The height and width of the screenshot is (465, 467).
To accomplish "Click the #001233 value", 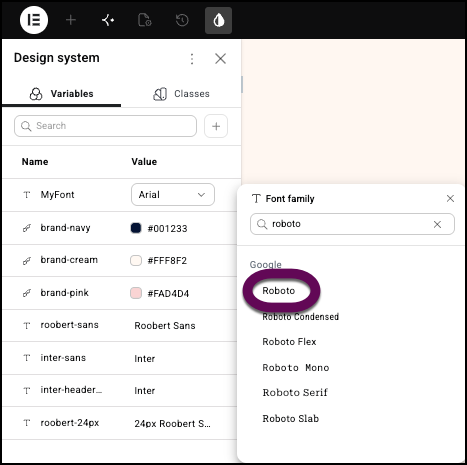I will [x=167, y=229].
